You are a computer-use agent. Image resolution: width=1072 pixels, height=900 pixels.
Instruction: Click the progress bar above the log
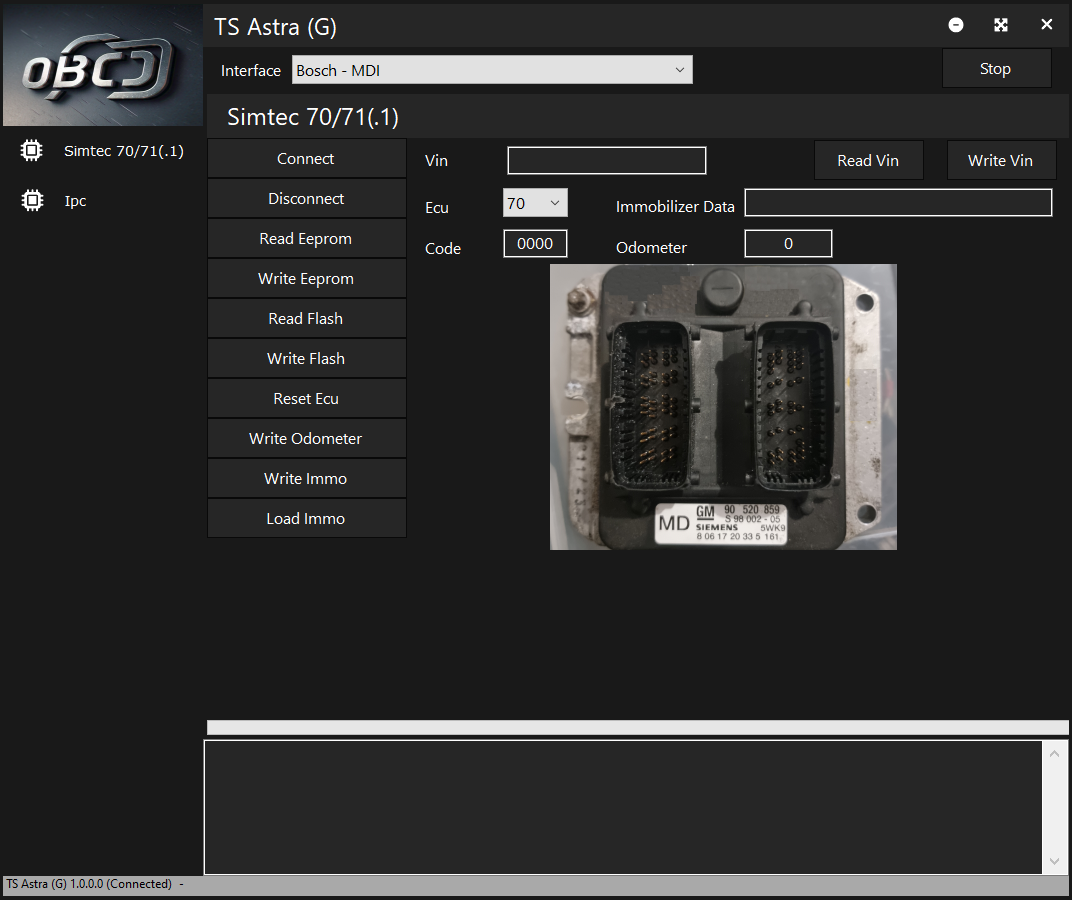637,727
